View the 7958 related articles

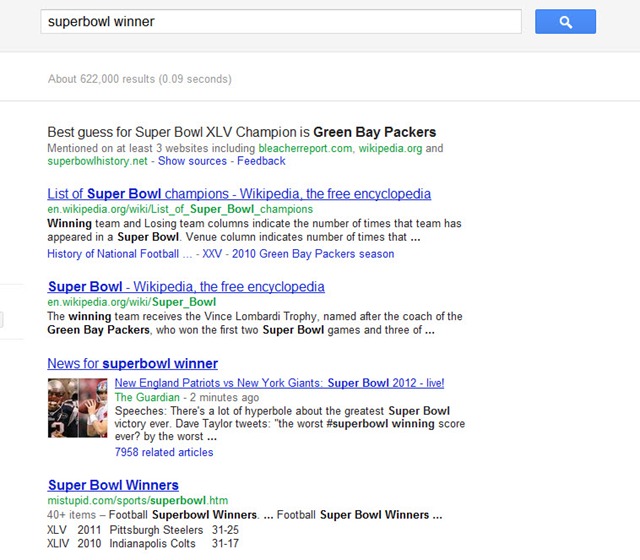point(164,452)
